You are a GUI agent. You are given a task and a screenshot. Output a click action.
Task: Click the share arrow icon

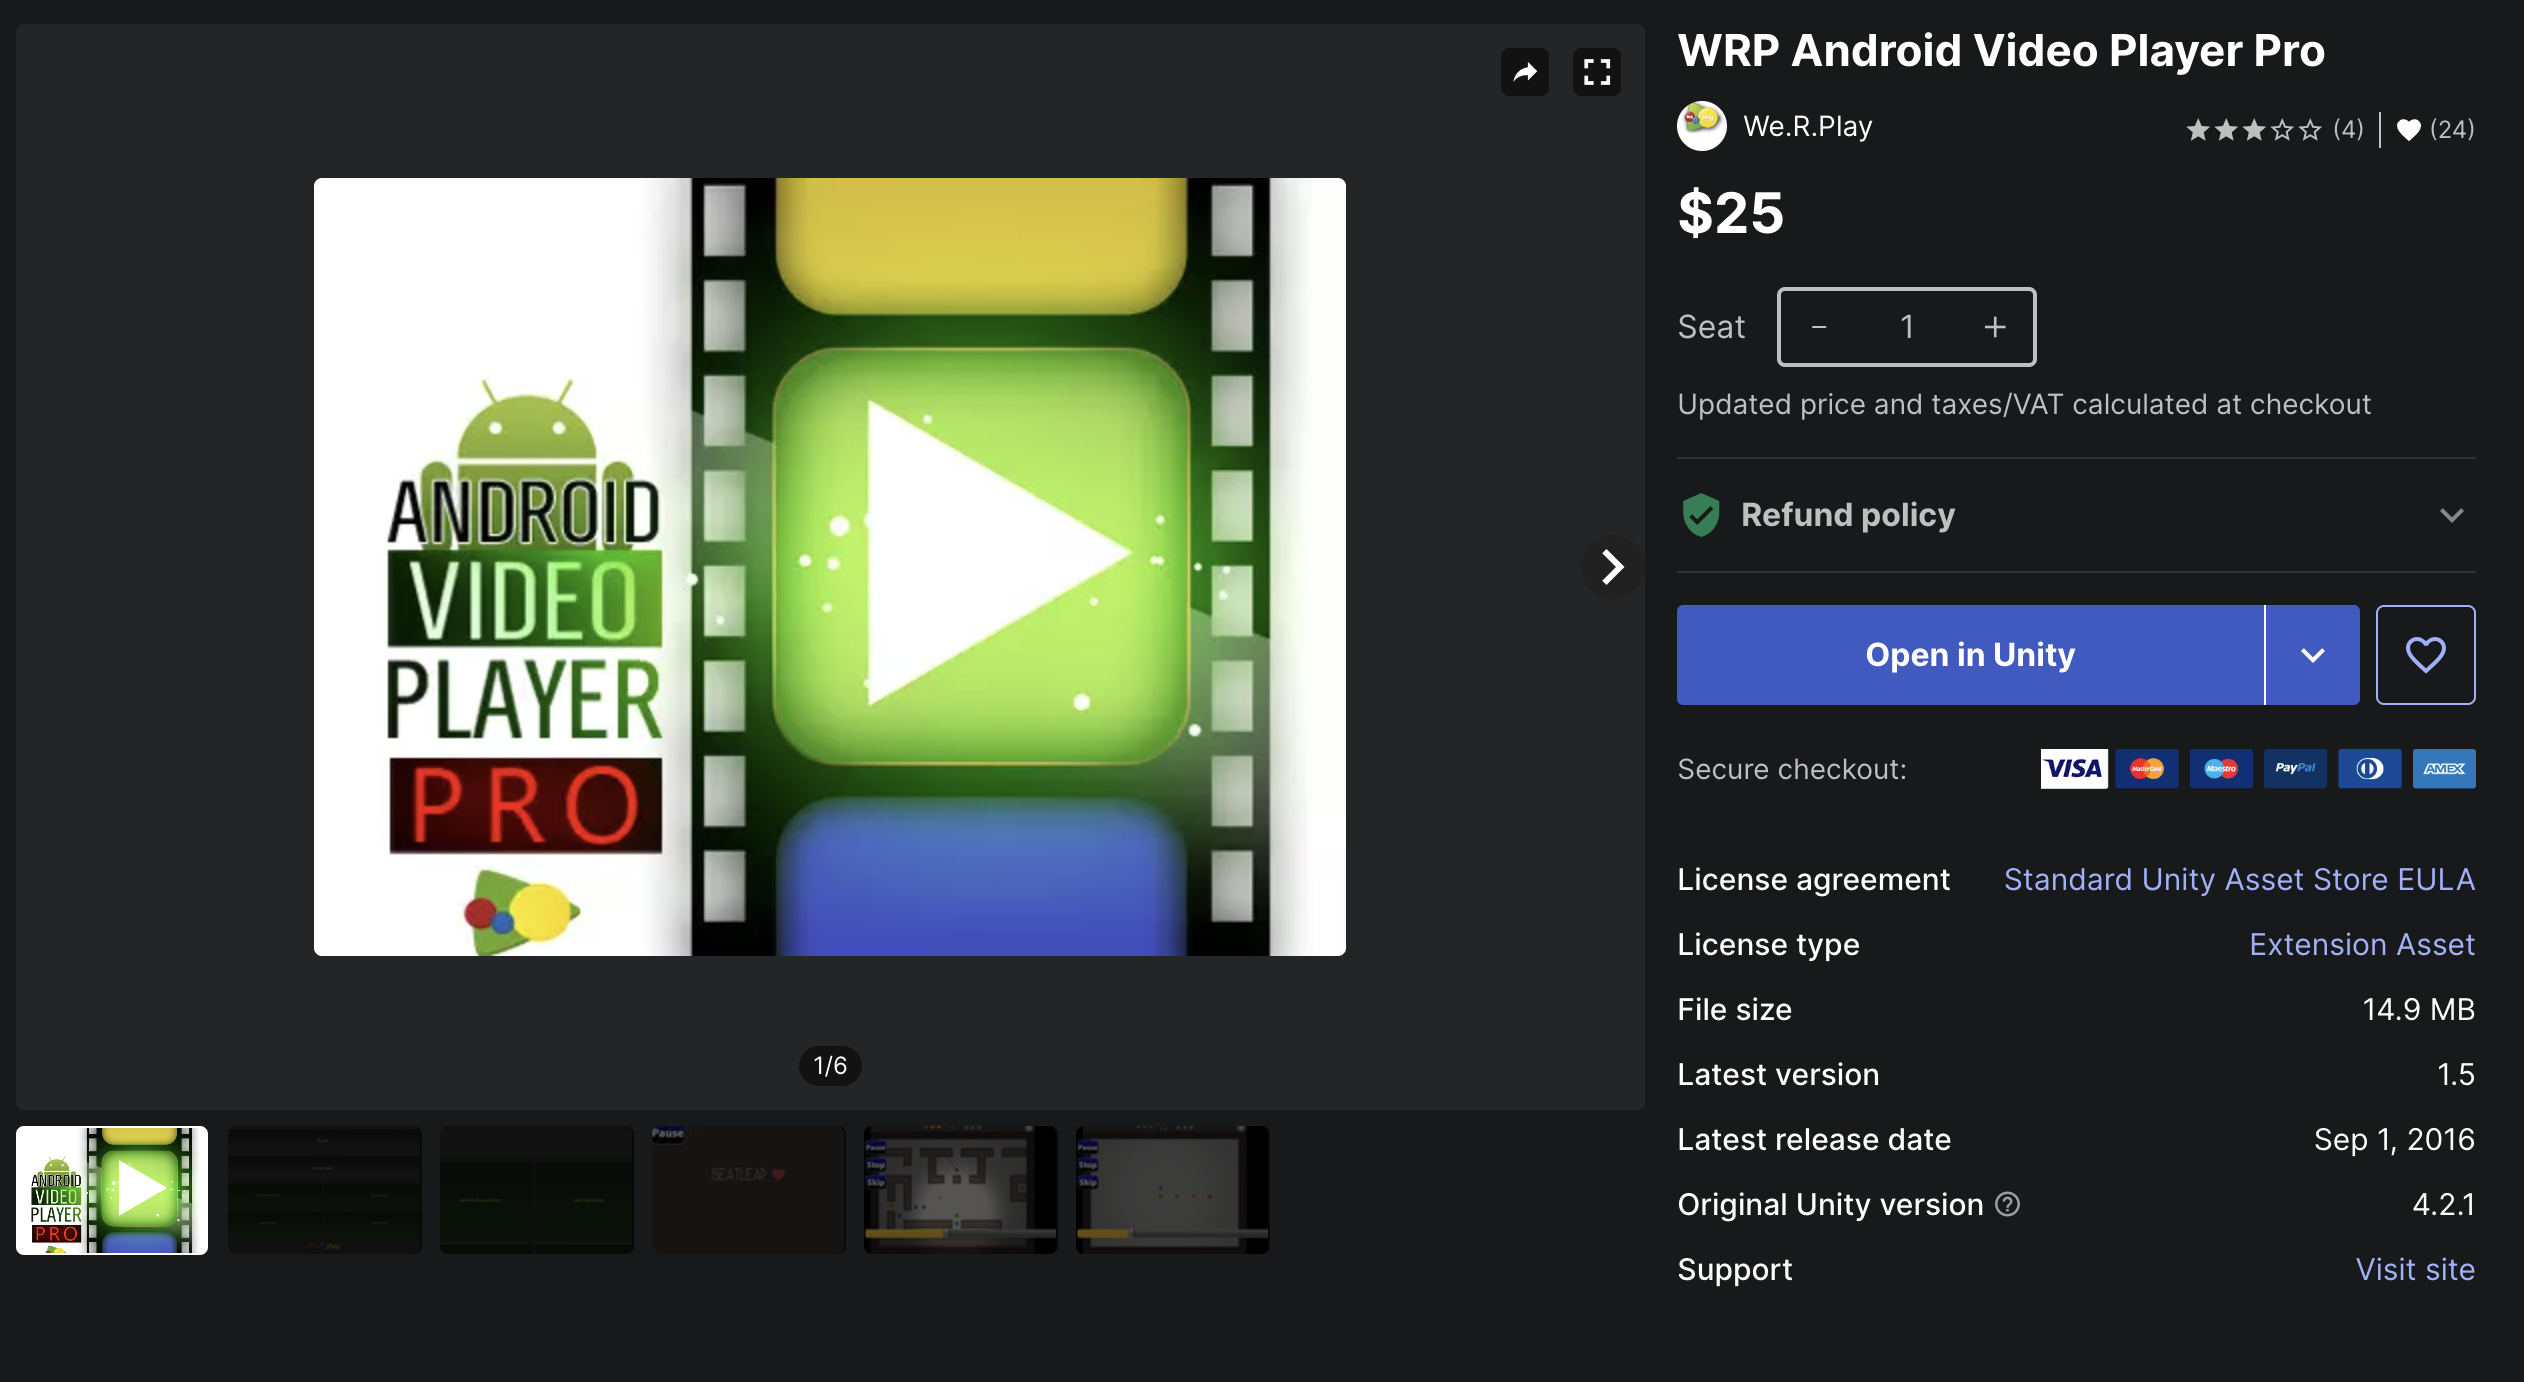coord(1524,72)
